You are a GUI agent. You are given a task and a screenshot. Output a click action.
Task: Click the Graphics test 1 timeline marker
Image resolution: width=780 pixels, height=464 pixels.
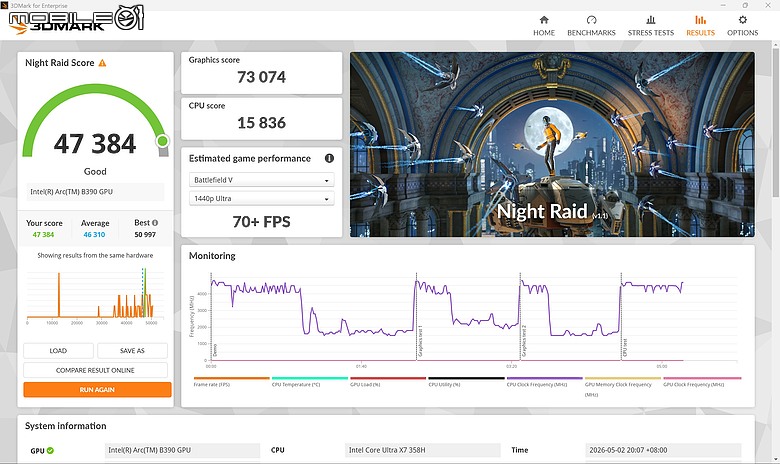[420, 341]
